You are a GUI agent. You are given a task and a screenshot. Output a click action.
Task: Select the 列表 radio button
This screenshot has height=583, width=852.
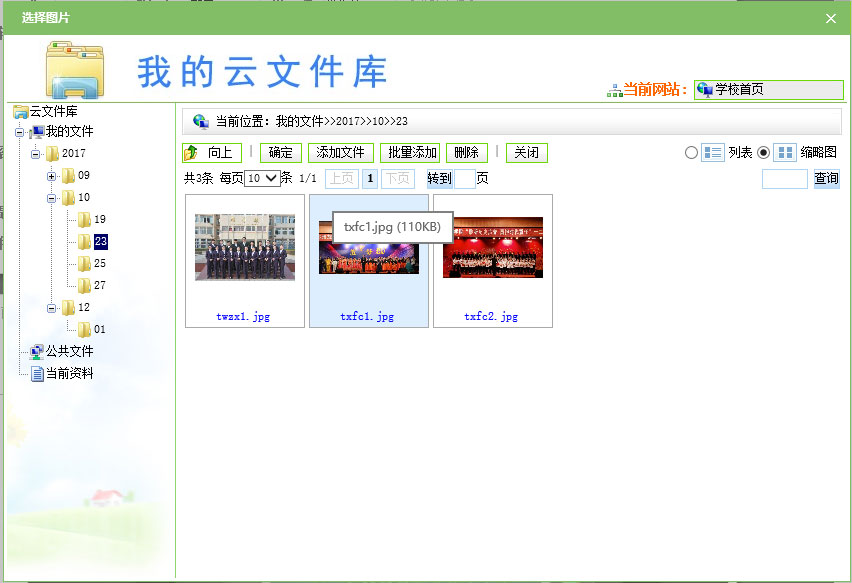pyautogui.click(x=691, y=153)
